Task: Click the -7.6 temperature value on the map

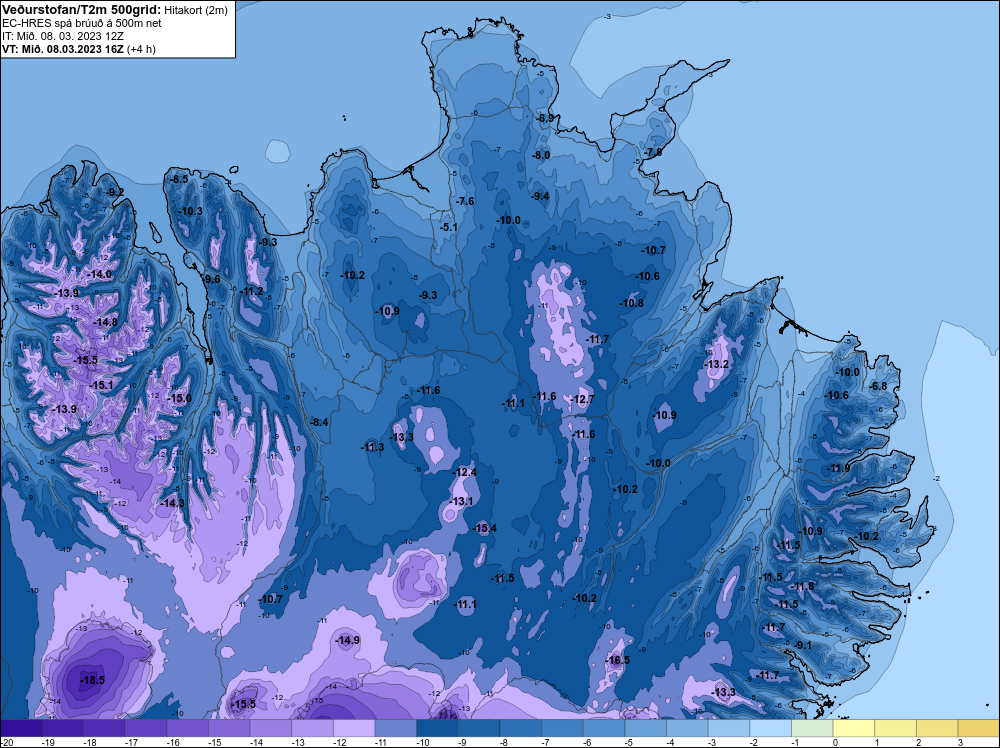Action: [x=465, y=201]
